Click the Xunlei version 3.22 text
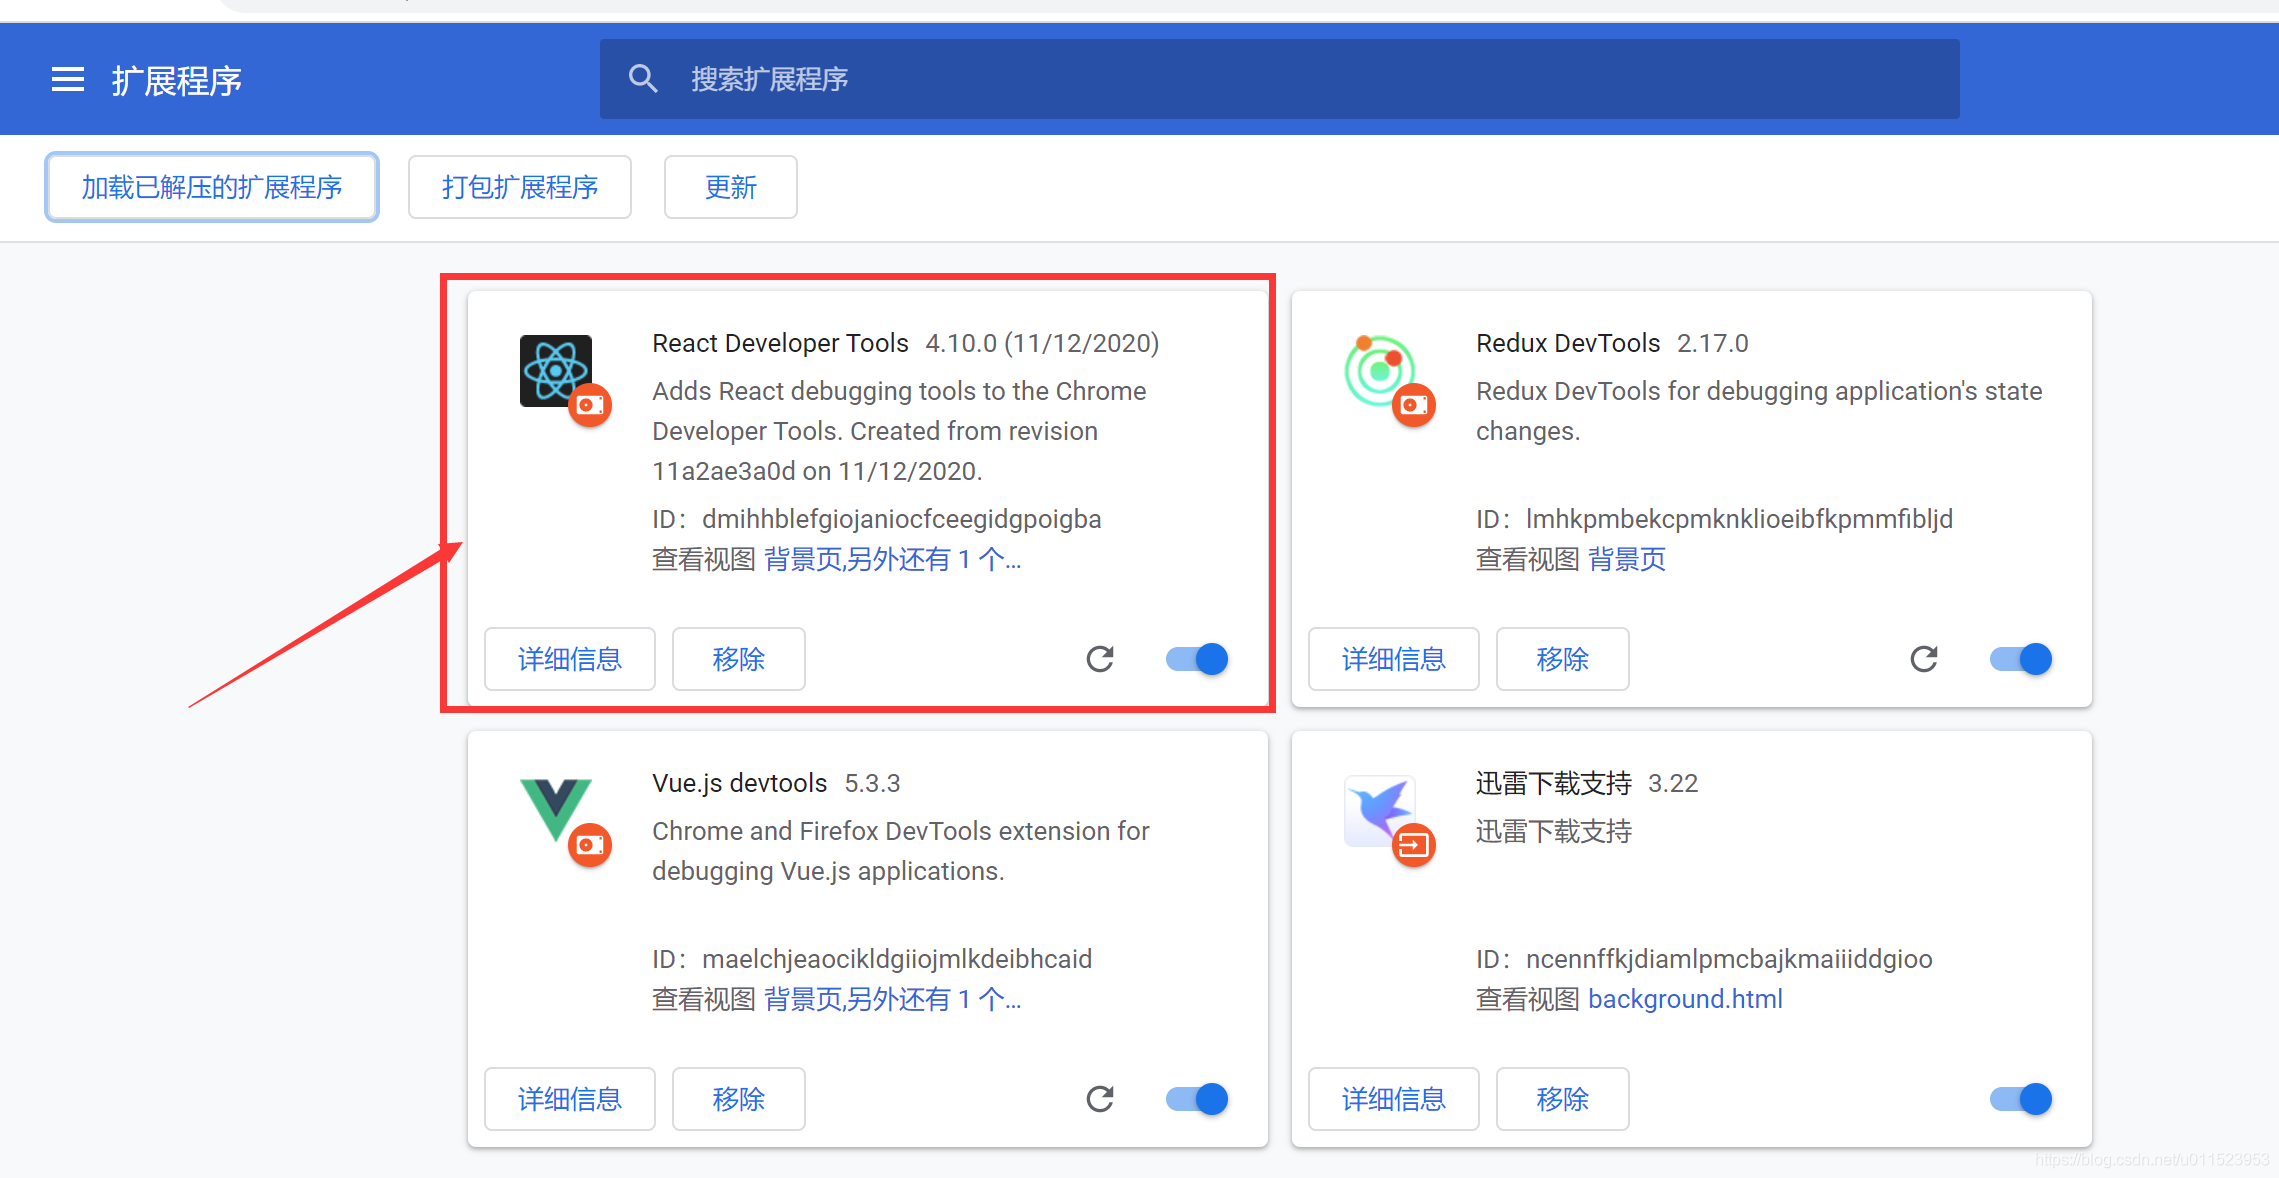Viewport: 2279px width, 1178px height. point(1673,783)
